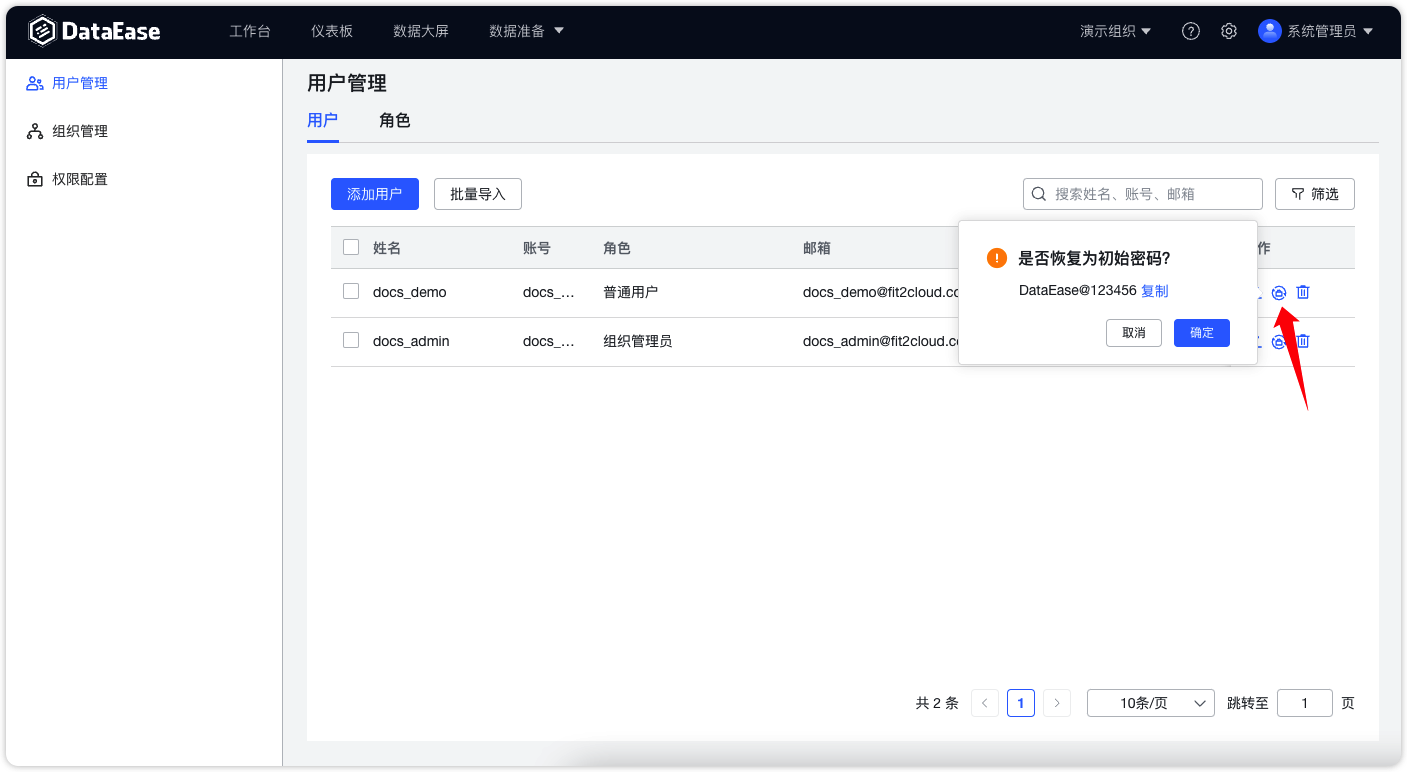This screenshot has height=772, width=1407.
Task: Delete the docs_demo user
Action: [x=1303, y=293]
